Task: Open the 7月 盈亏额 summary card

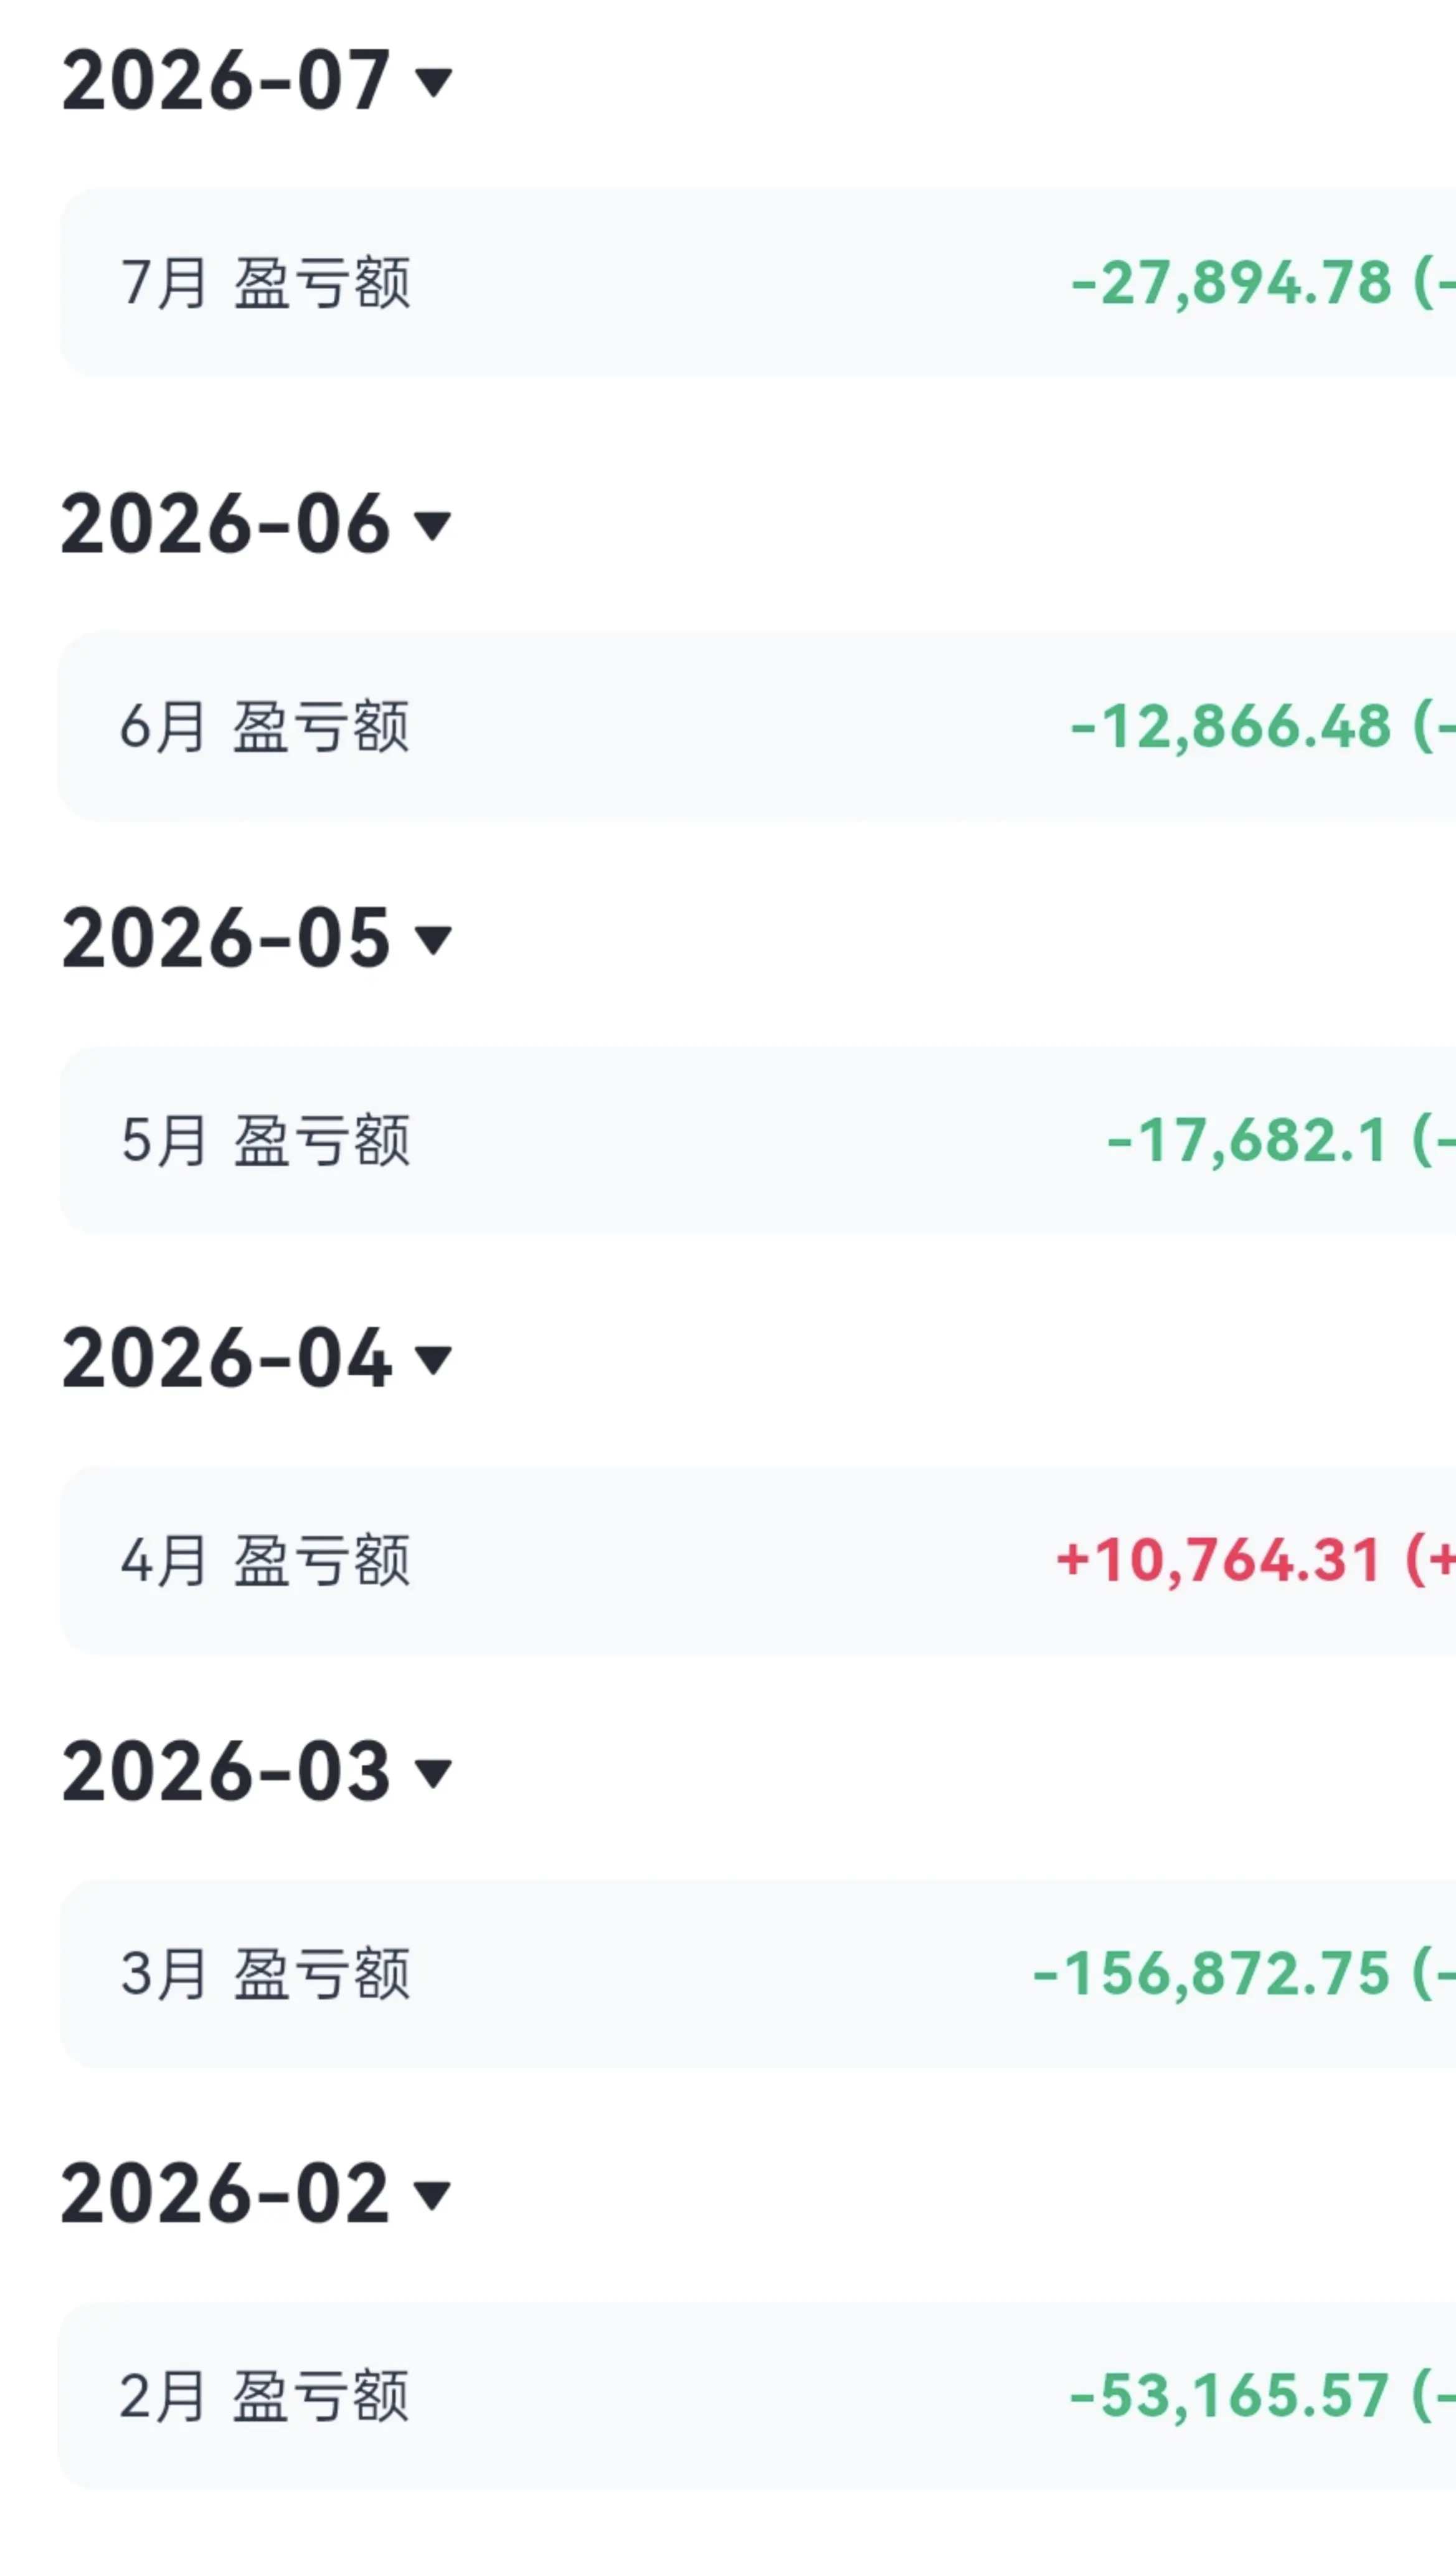Action: (758, 282)
